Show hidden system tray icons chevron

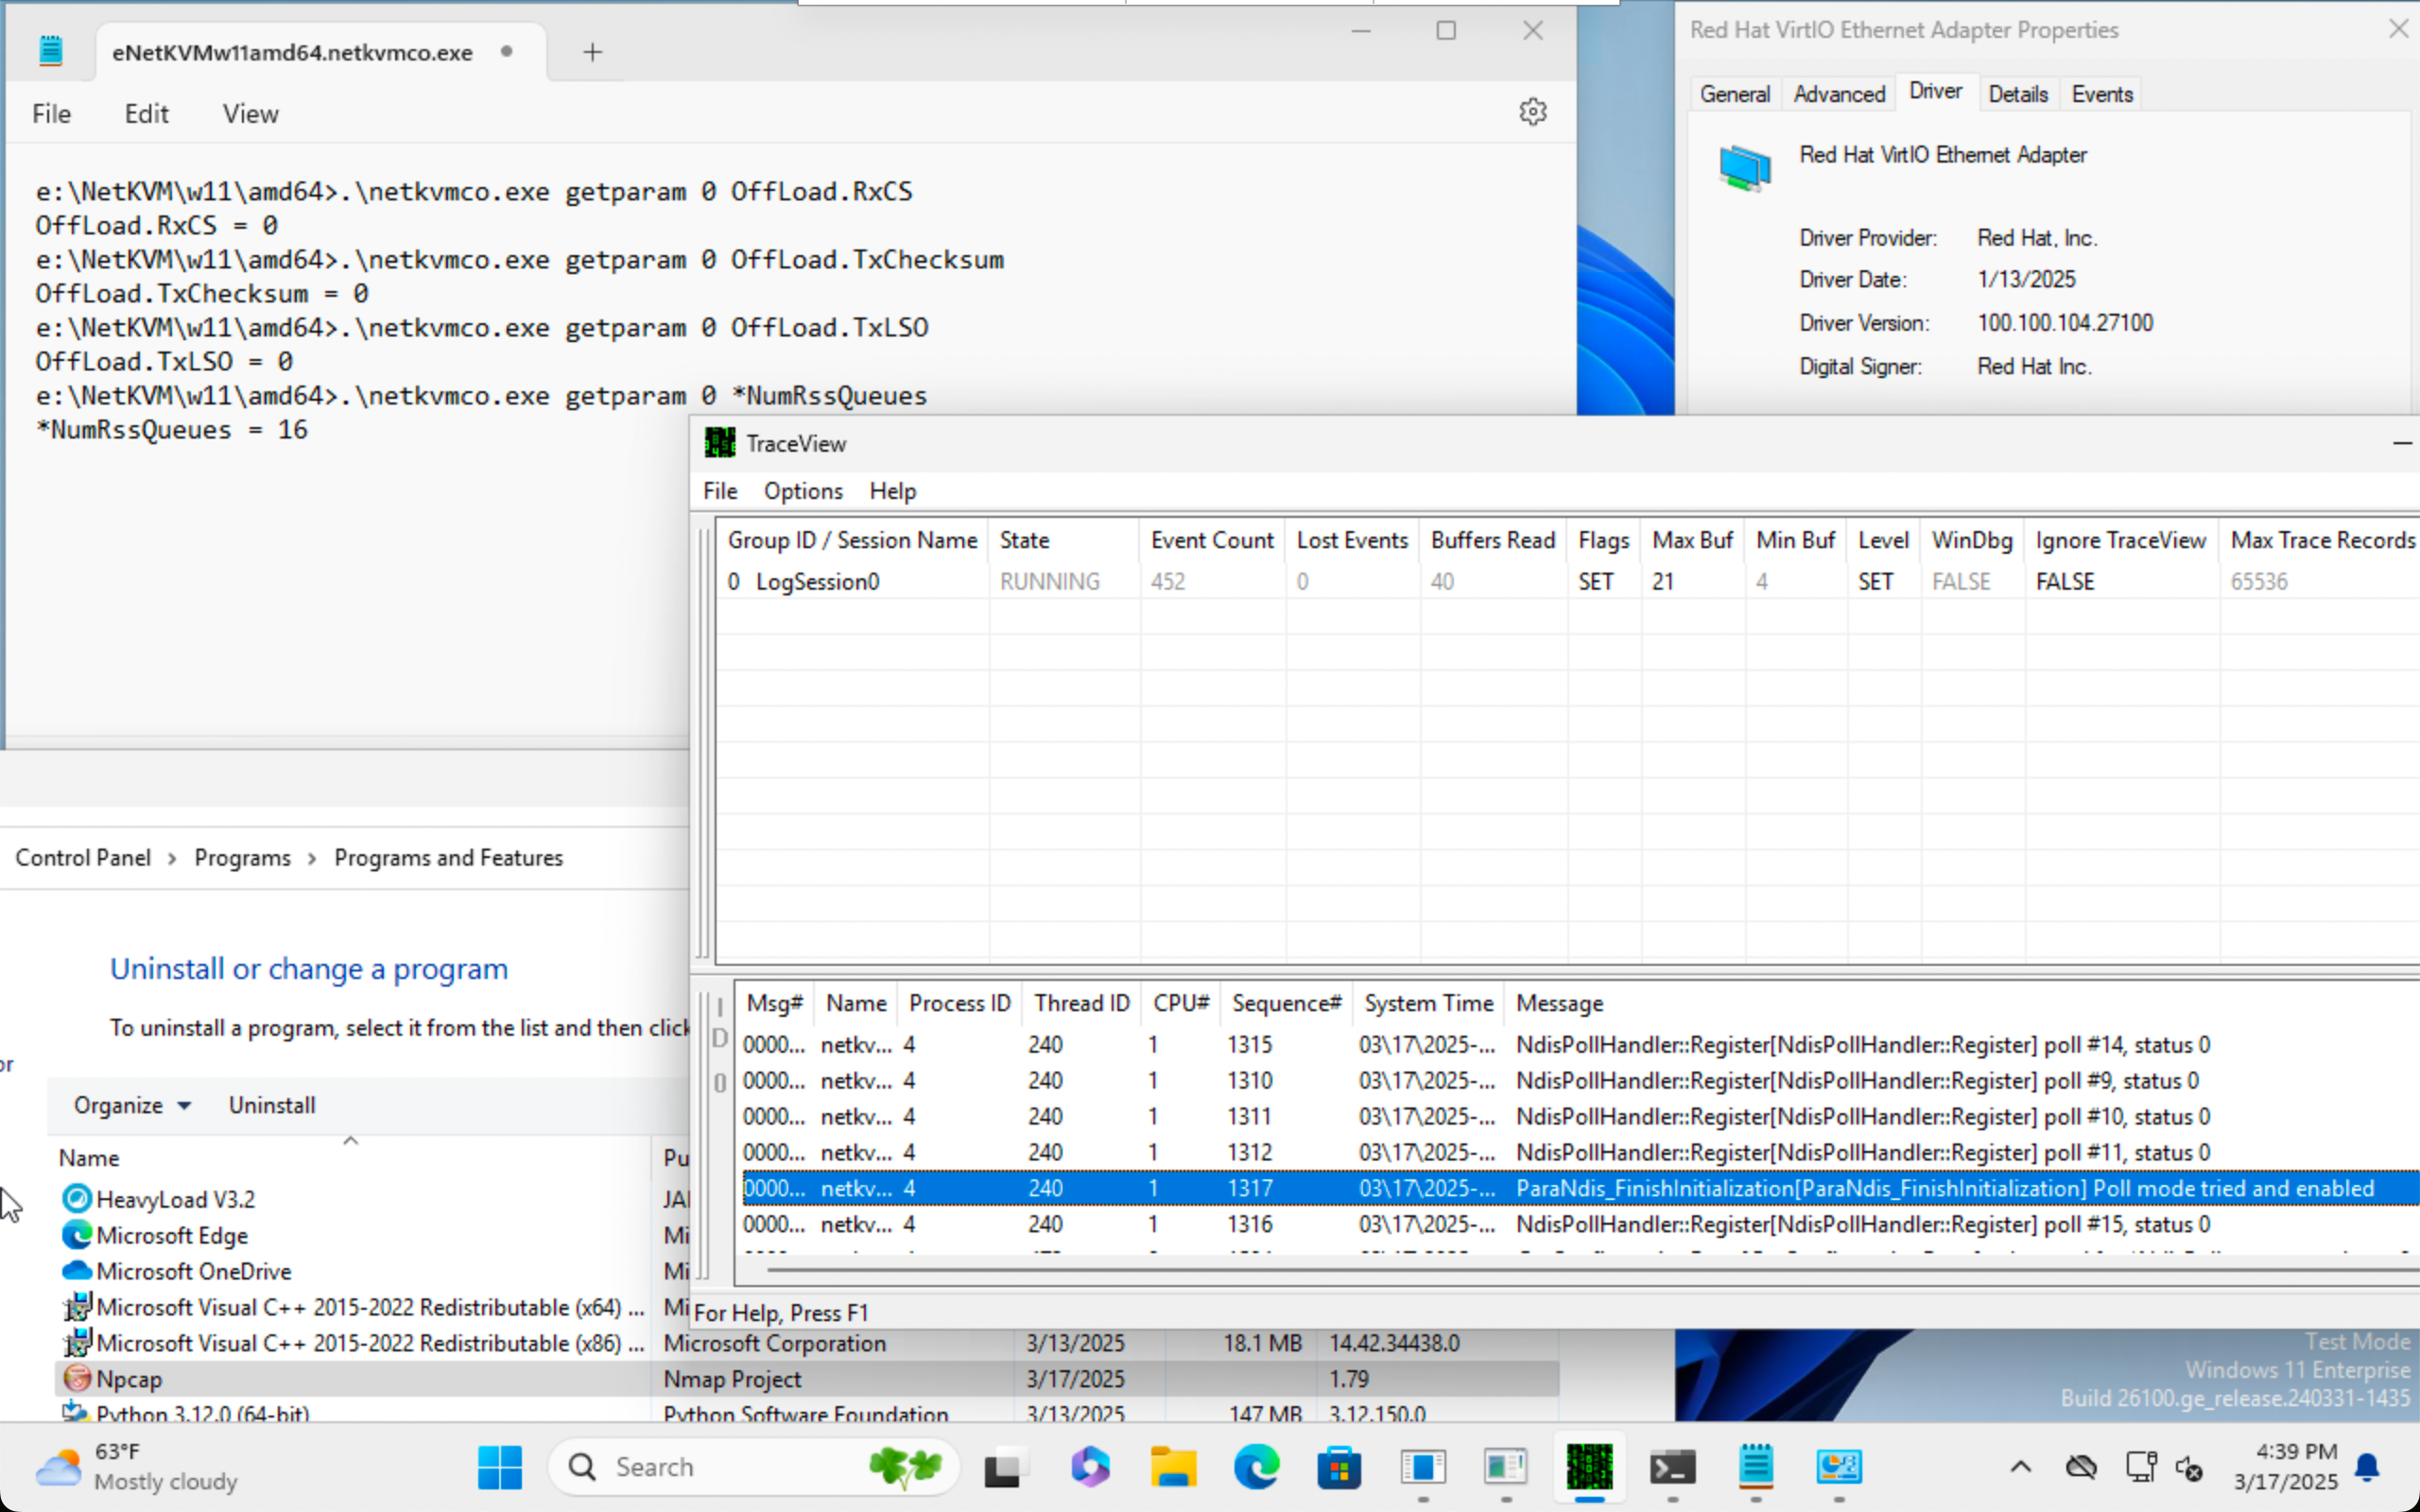2020,1467
